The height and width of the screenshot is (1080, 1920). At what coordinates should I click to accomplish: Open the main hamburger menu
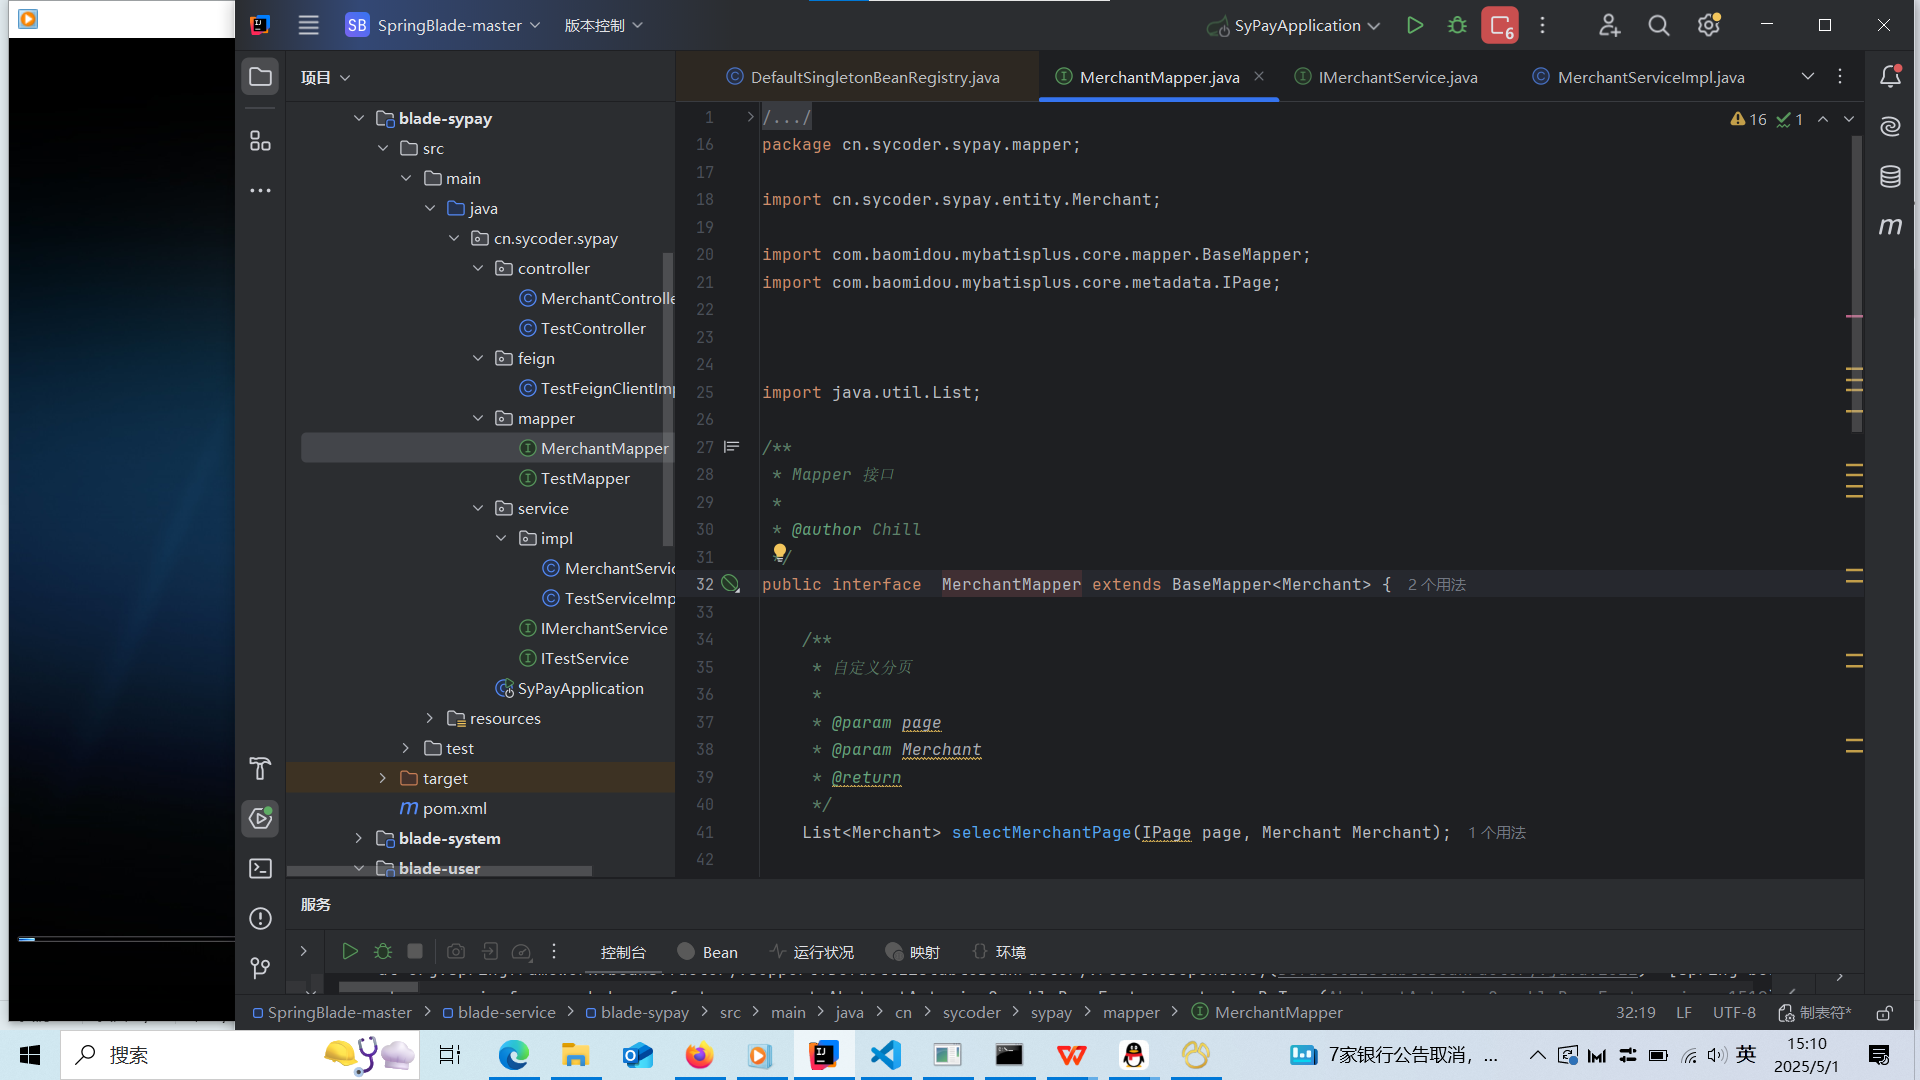(x=308, y=26)
